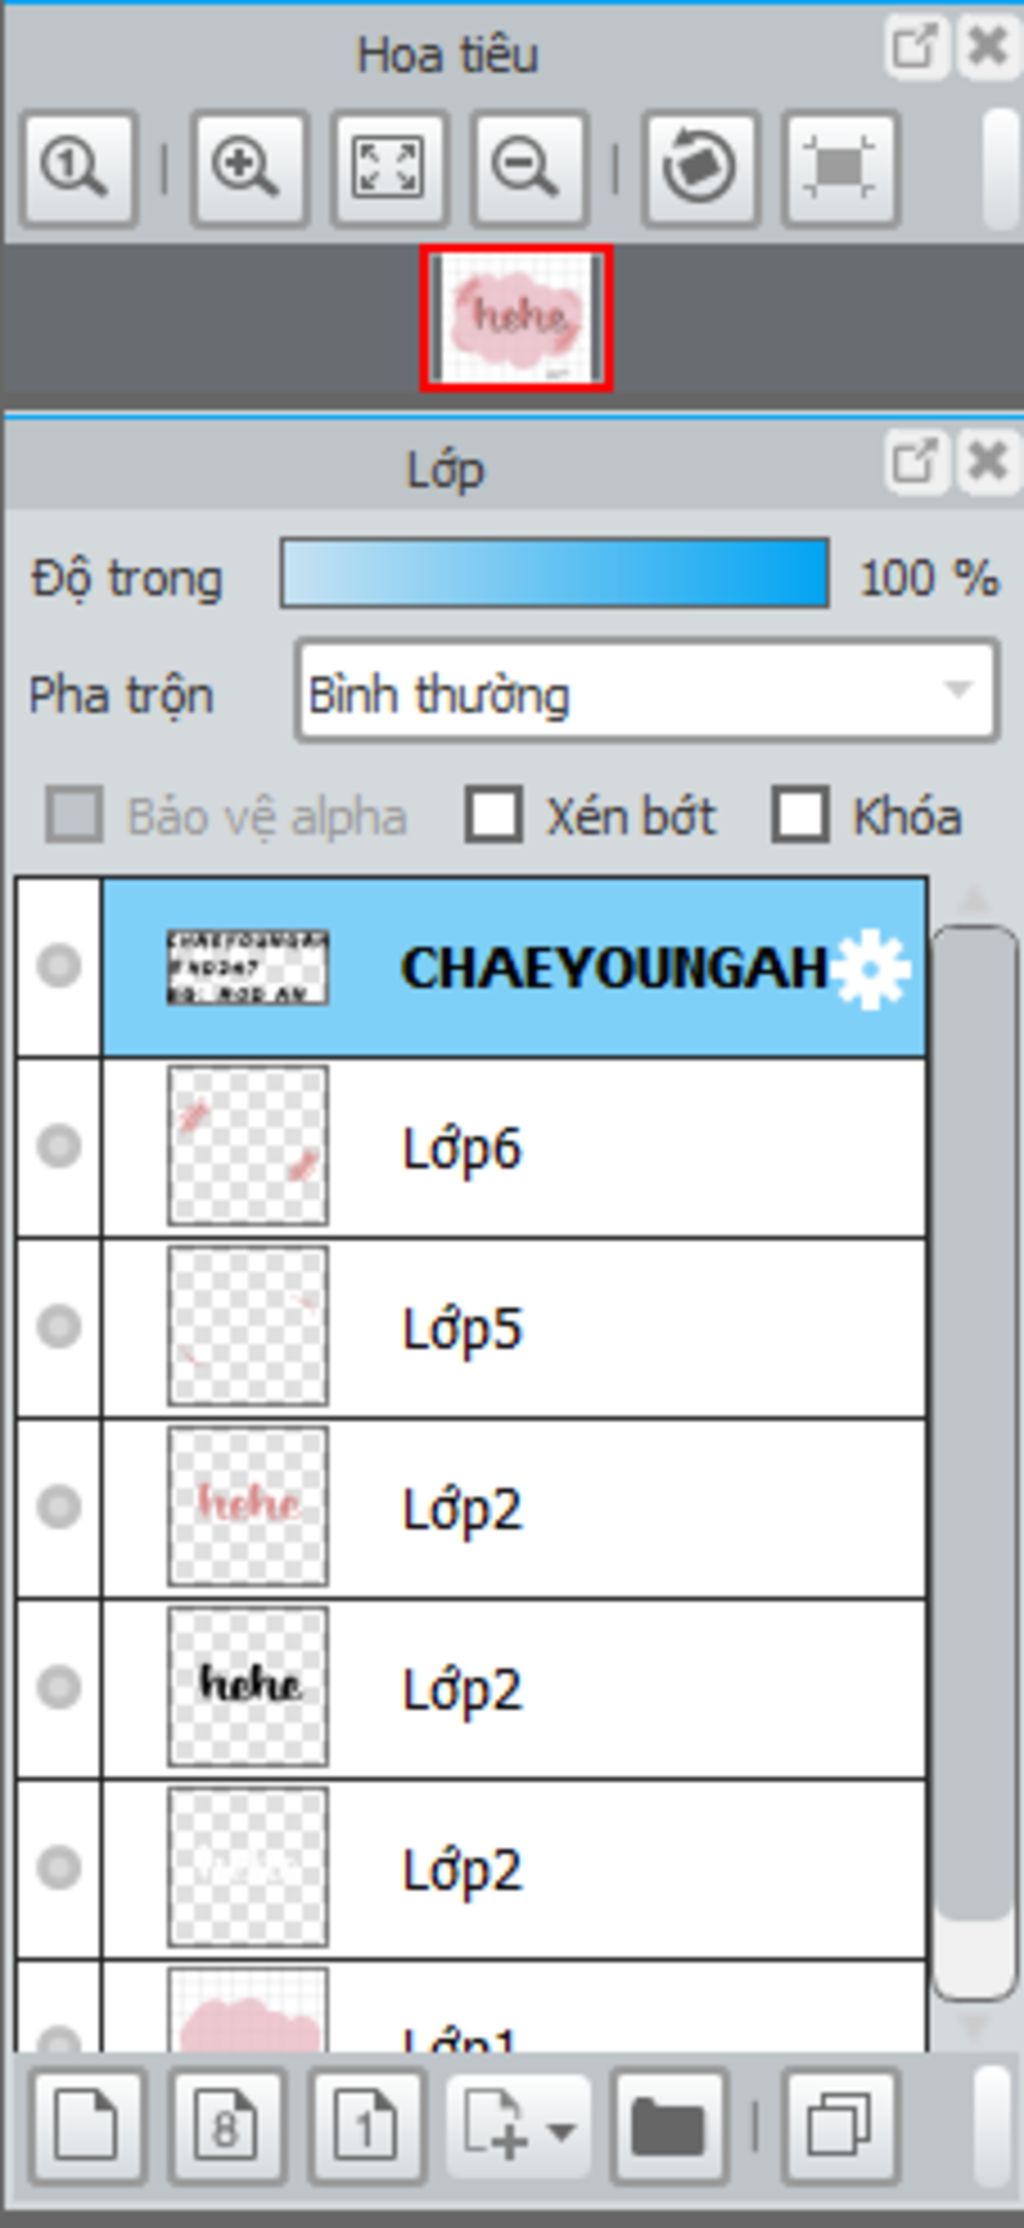Click the Độ trong opacity slider
1024x2228 pixels.
pos(555,574)
